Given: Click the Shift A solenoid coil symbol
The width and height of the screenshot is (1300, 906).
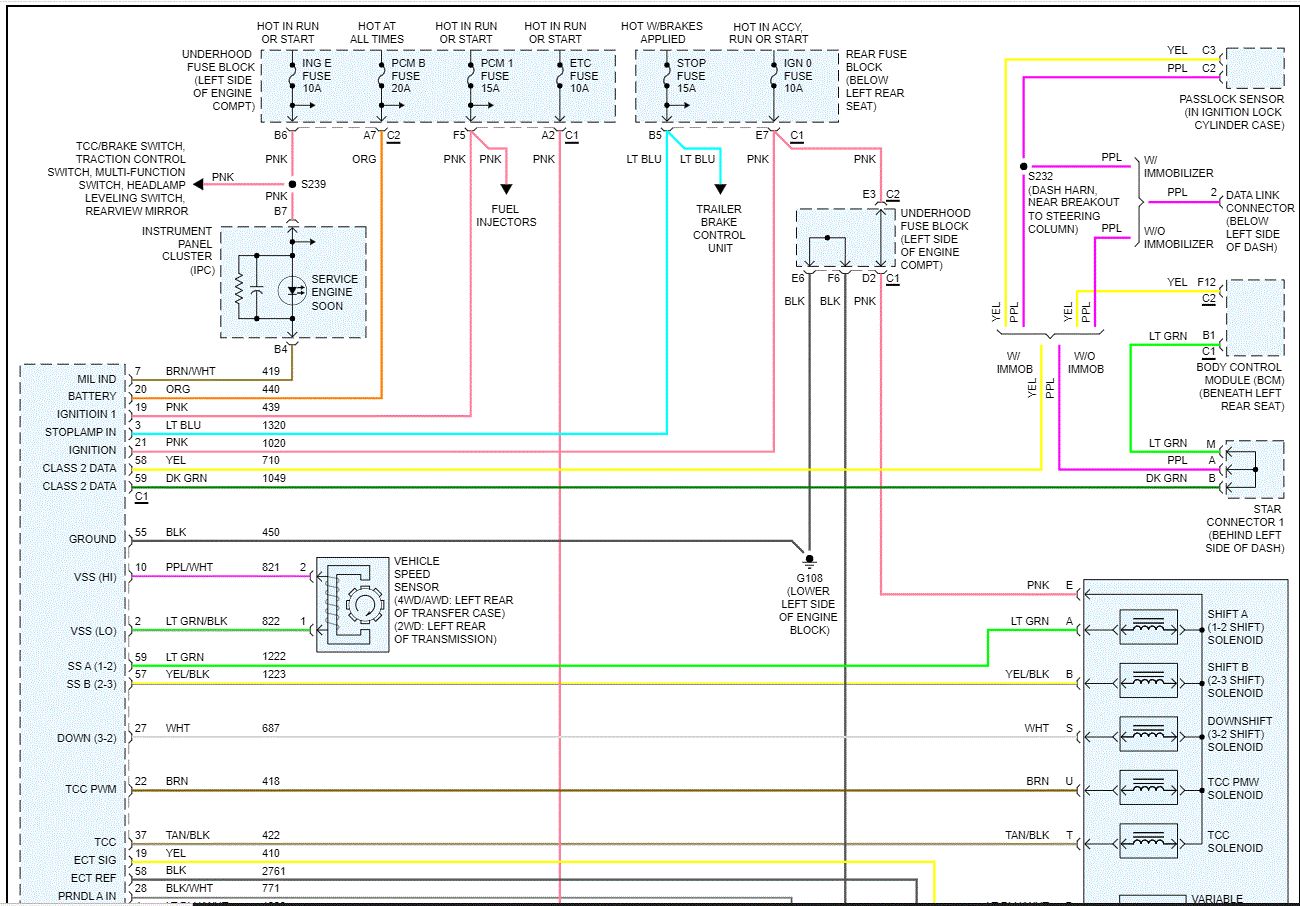Looking at the screenshot, I should [x=1149, y=628].
